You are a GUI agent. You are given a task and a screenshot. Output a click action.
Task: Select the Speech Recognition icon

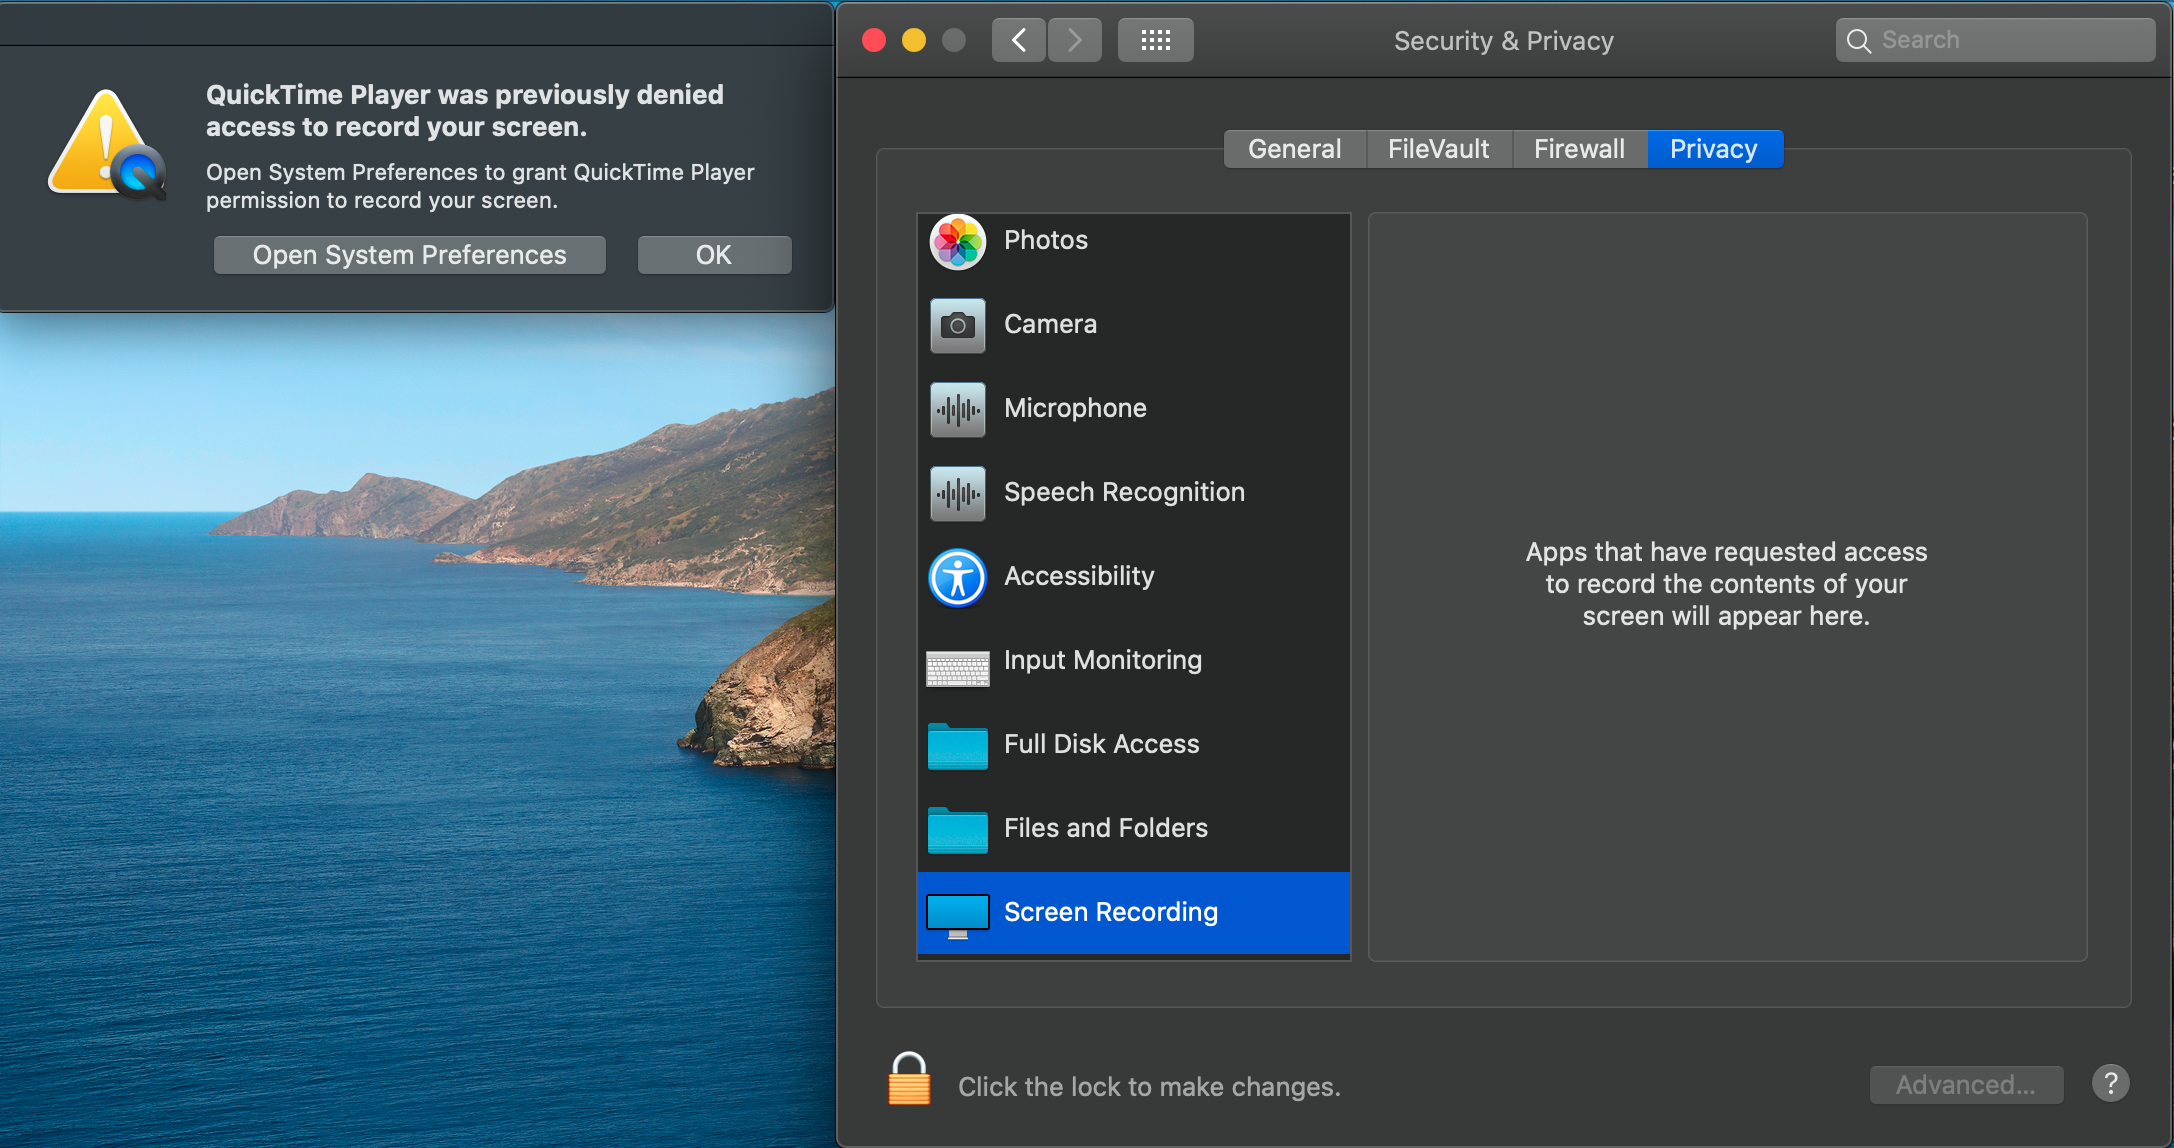pos(957,493)
